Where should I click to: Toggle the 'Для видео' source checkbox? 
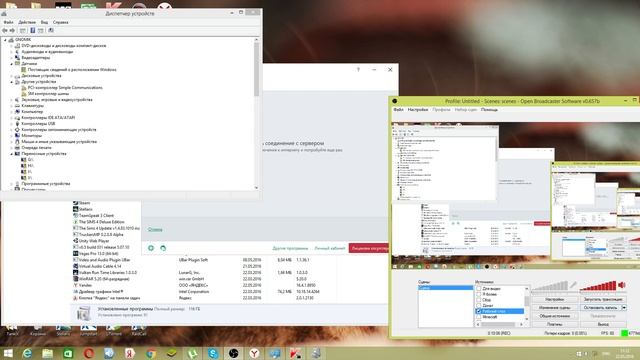479,289
